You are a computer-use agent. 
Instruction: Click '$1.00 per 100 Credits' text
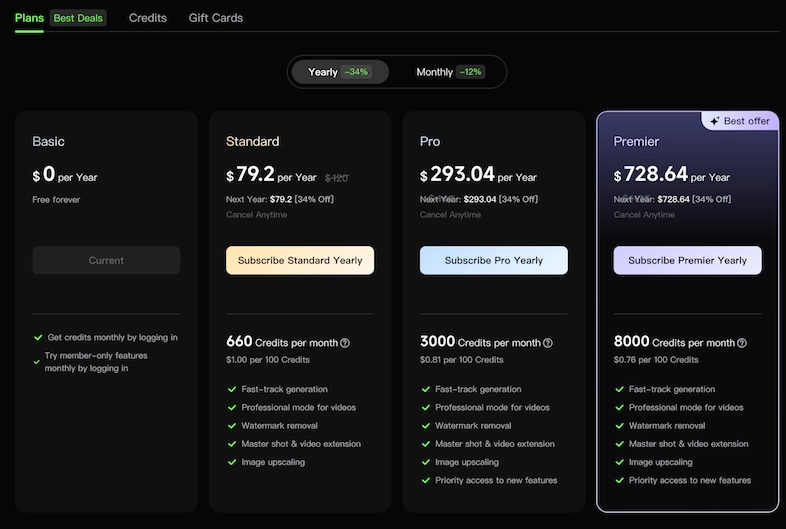coord(268,360)
